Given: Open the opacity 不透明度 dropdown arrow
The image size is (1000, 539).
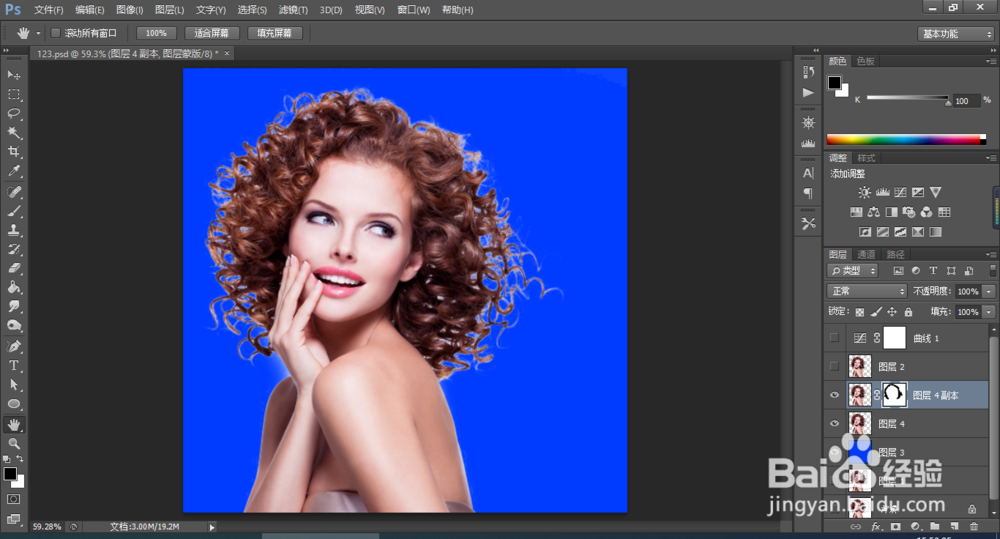Looking at the screenshot, I should tap(989, 291).
